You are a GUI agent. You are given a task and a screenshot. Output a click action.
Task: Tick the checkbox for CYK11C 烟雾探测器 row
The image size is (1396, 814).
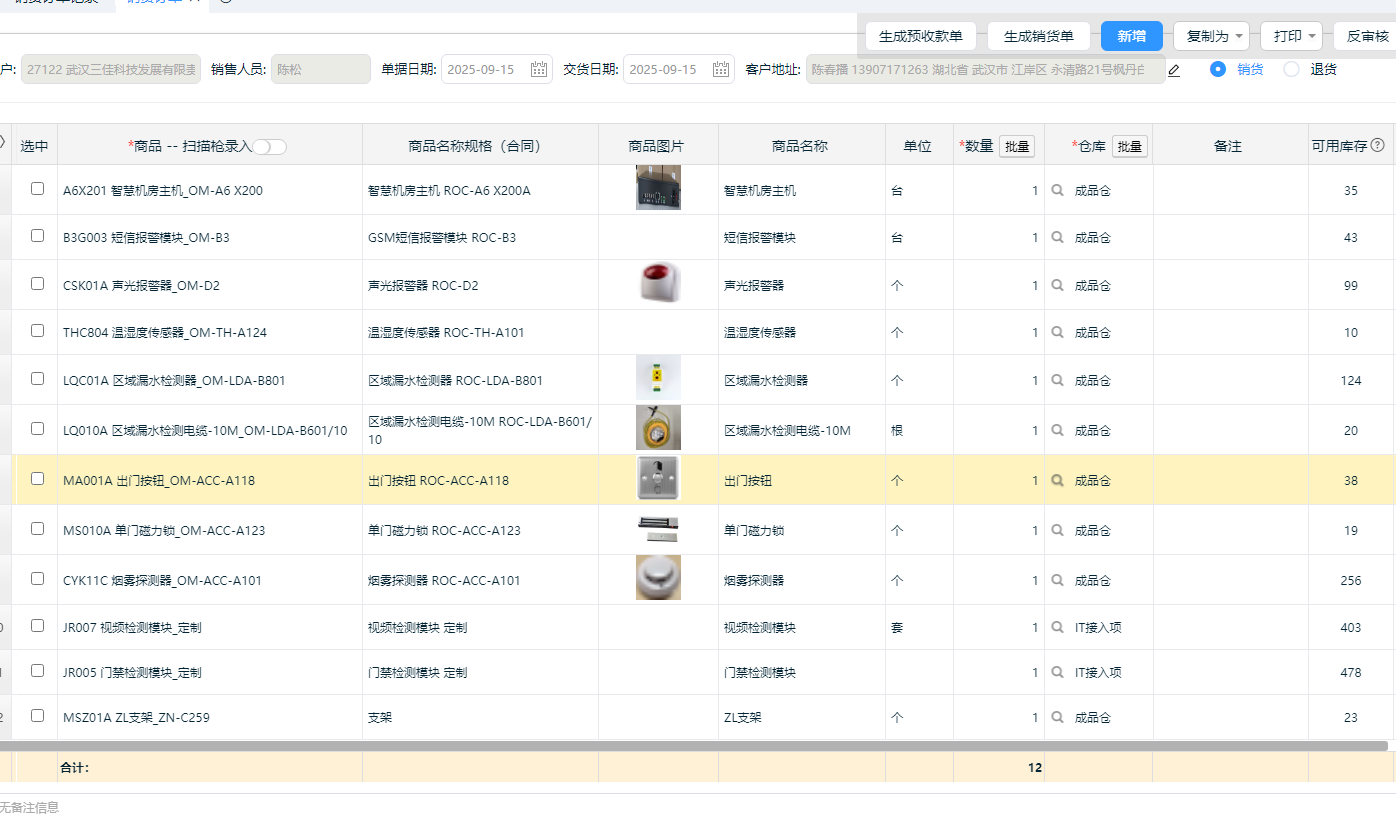coord(38,578)
